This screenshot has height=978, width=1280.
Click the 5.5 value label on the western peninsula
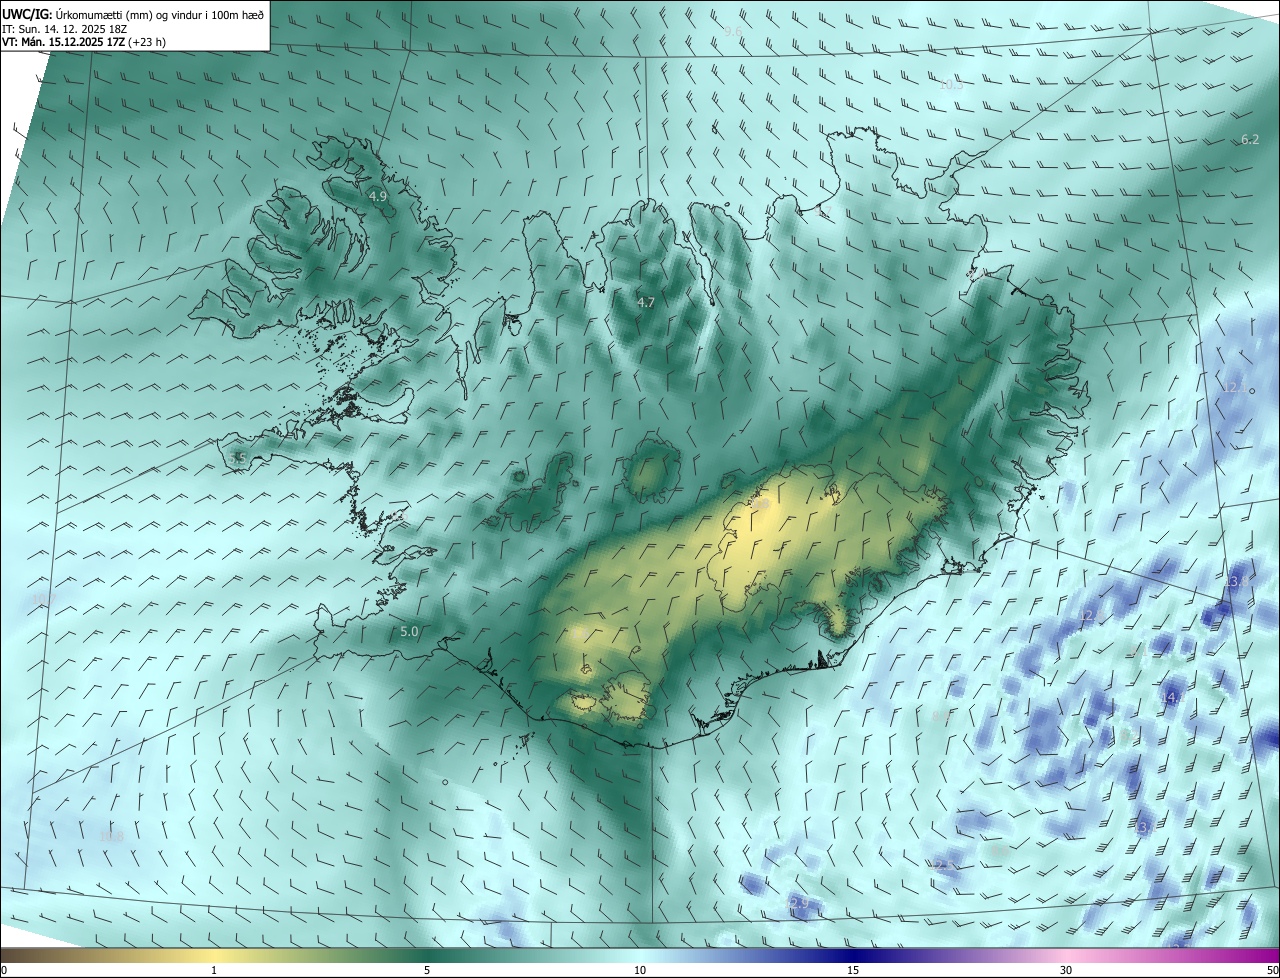tap(237, 458)
